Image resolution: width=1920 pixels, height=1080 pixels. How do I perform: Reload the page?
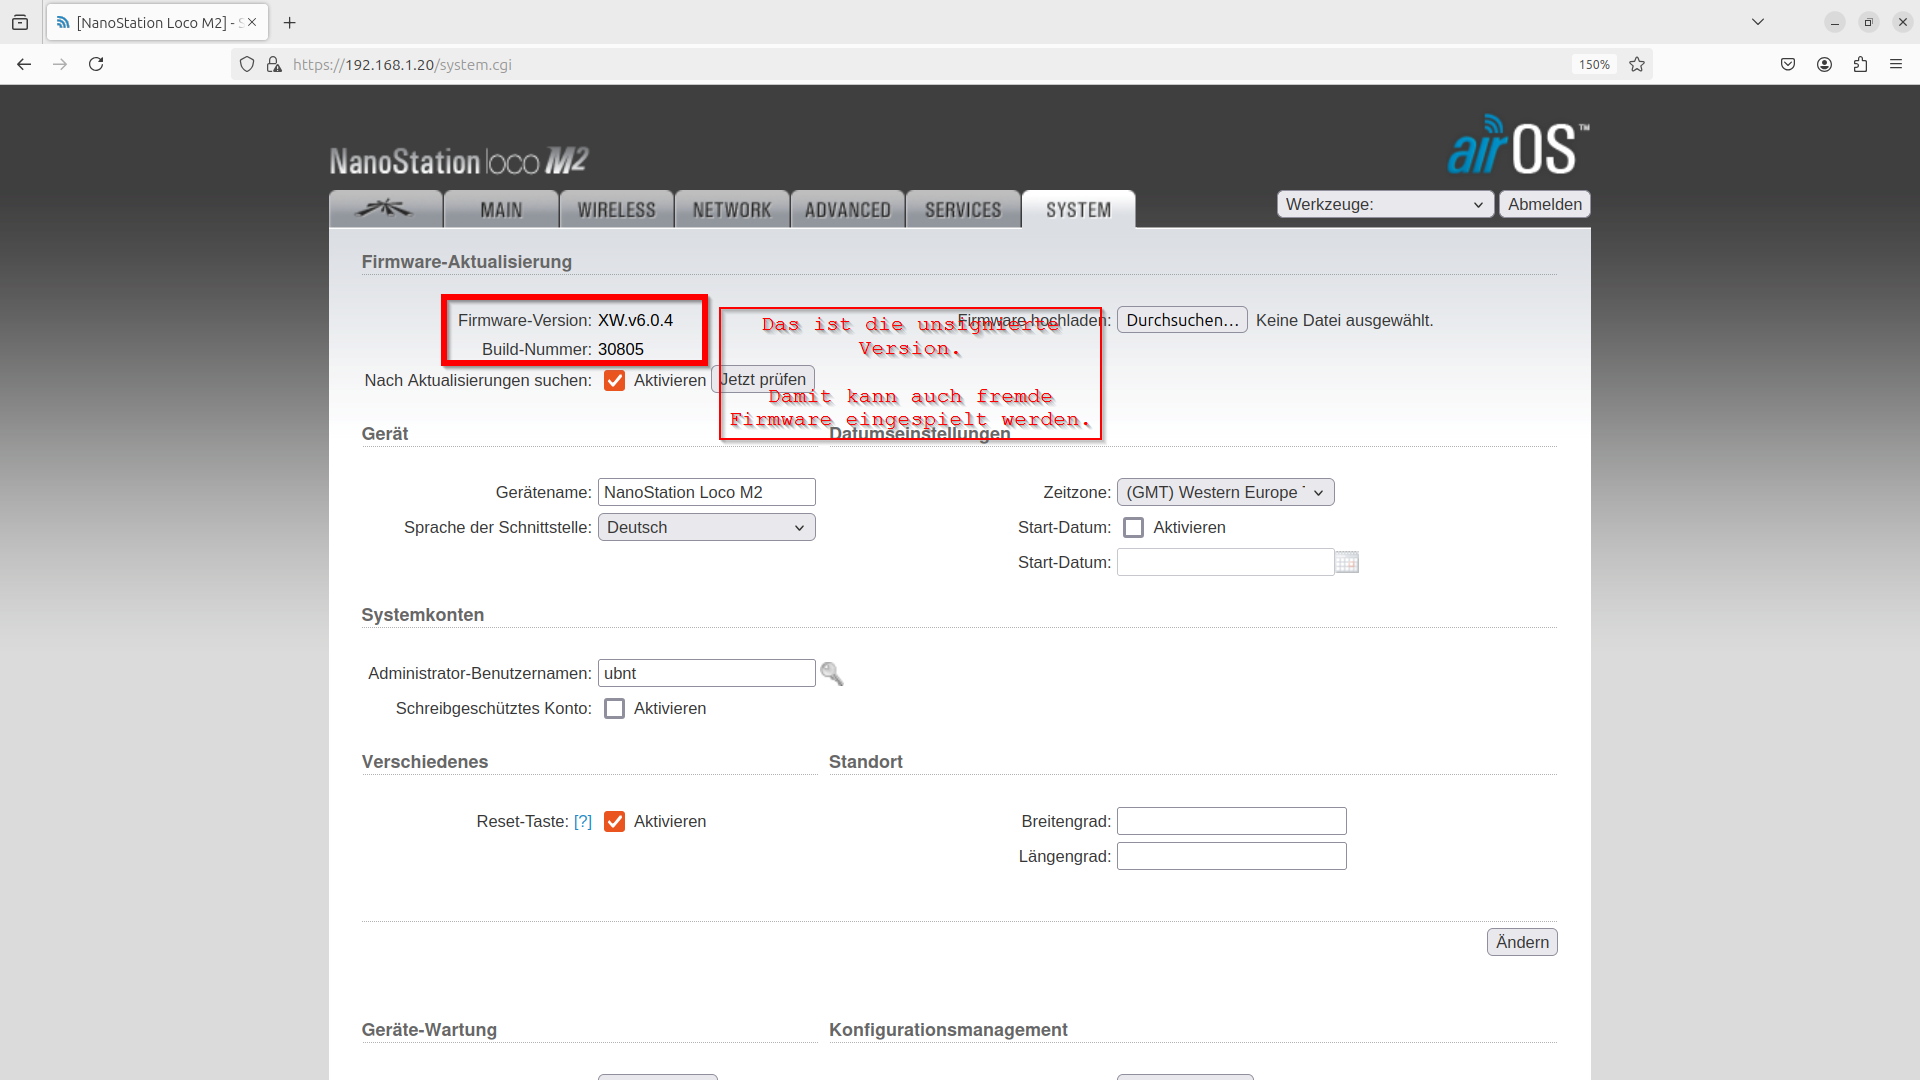click(96, 64)
